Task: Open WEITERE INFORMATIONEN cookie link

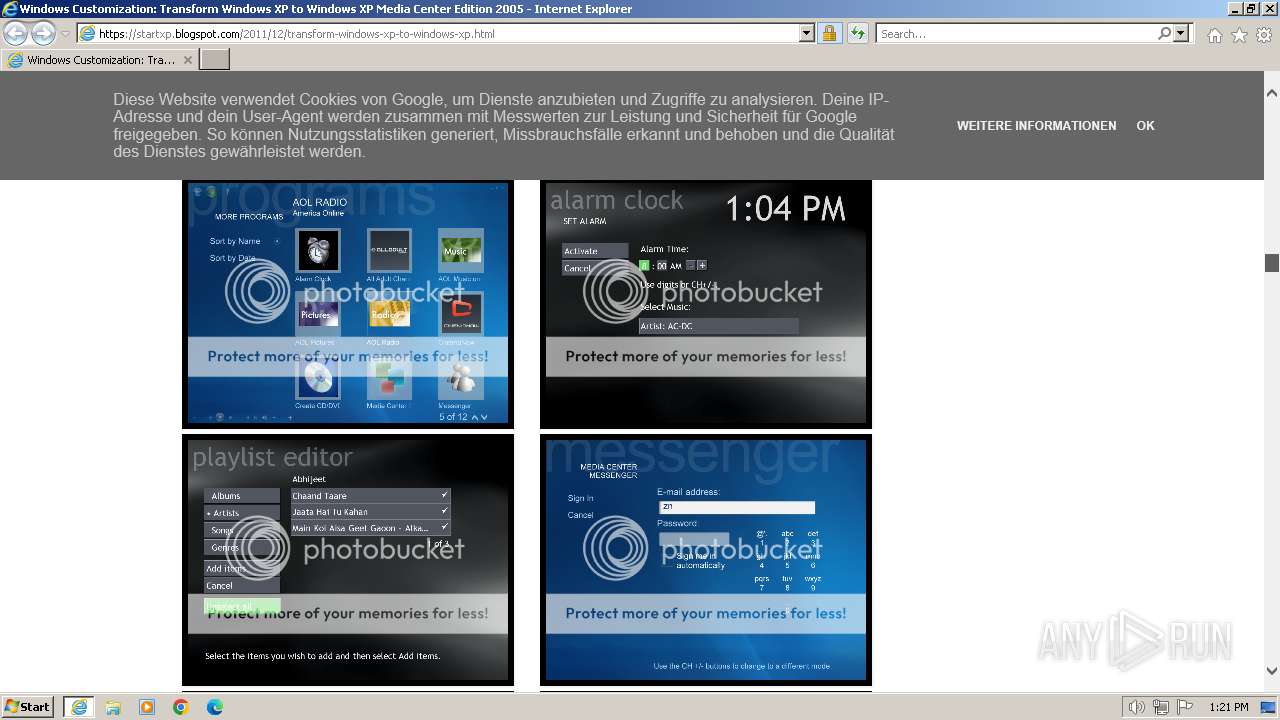Action: click(x=1036, y=126)
